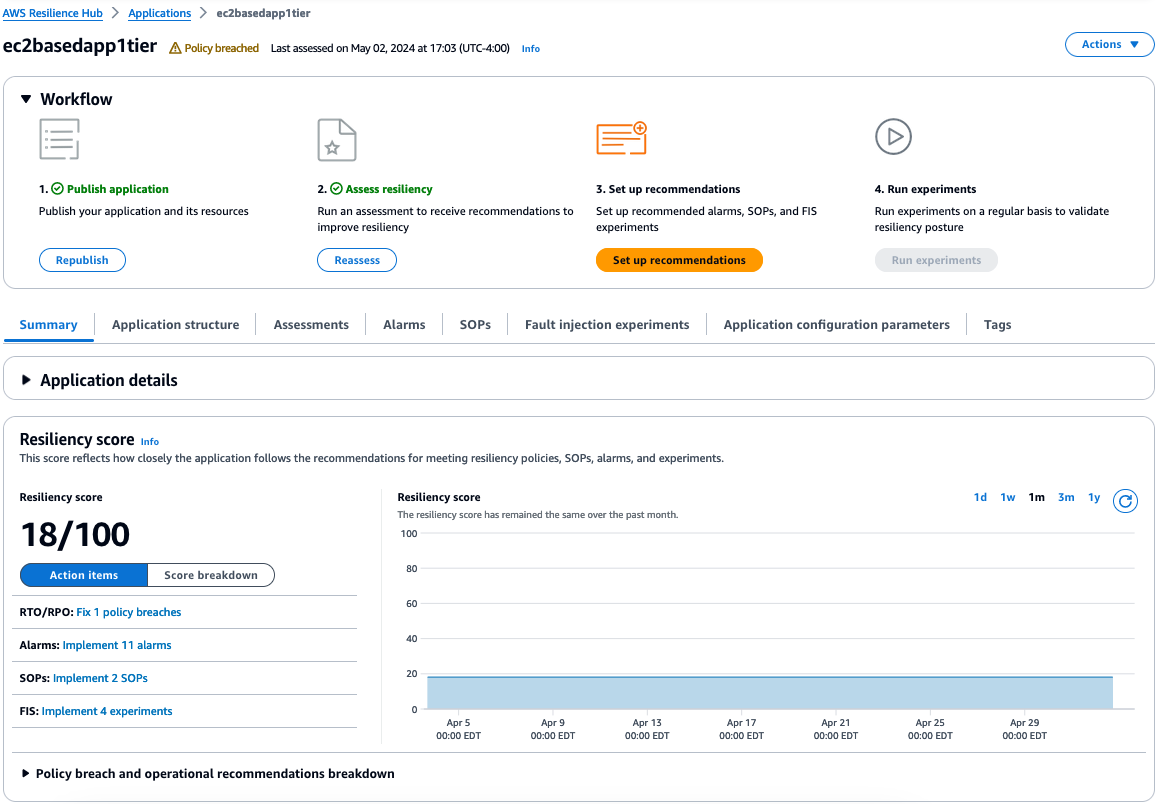Image resolution: width=1159 pixels, height=804 pixels.
Task: Click the Info link beside last assessed time
Action: coord(531,49)
